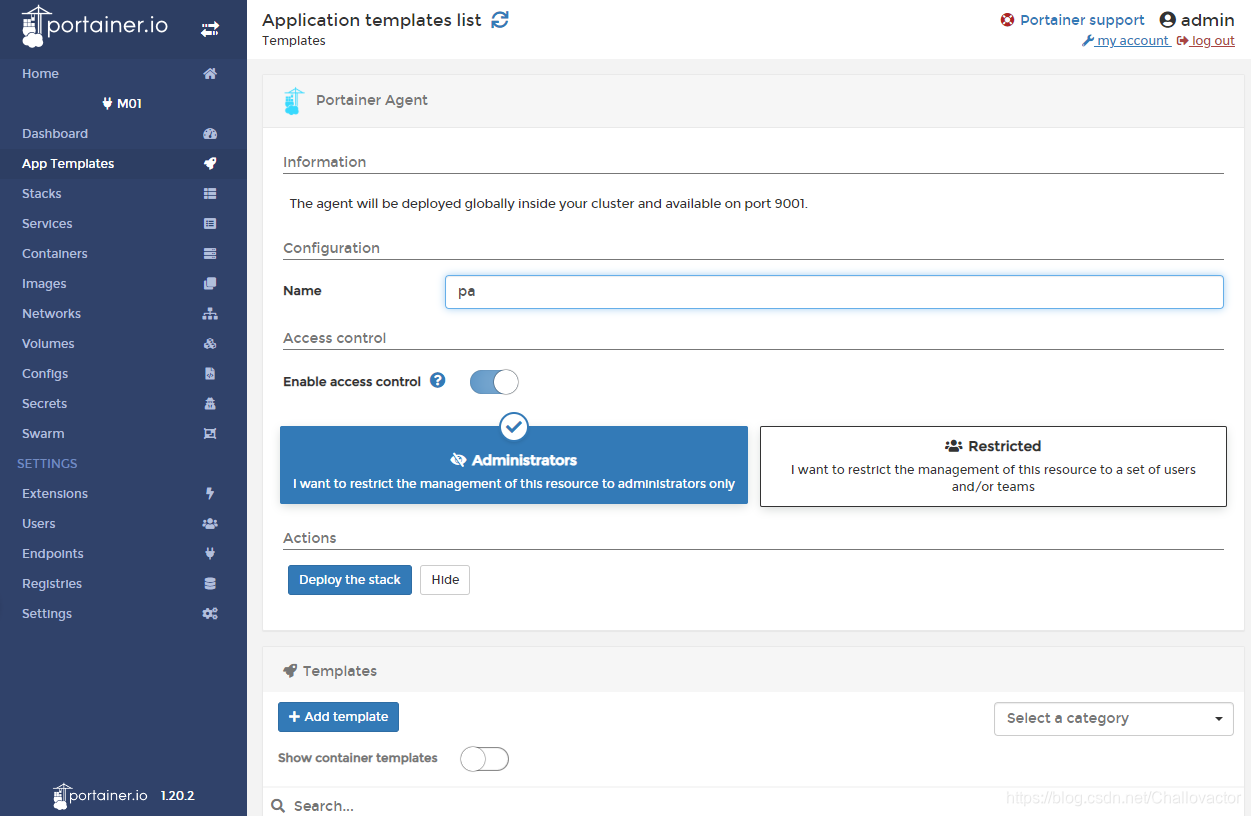This screenshot has height=816, width=1251.
Task: Open the Select a category dropdown
Action: coord(1114,718)
